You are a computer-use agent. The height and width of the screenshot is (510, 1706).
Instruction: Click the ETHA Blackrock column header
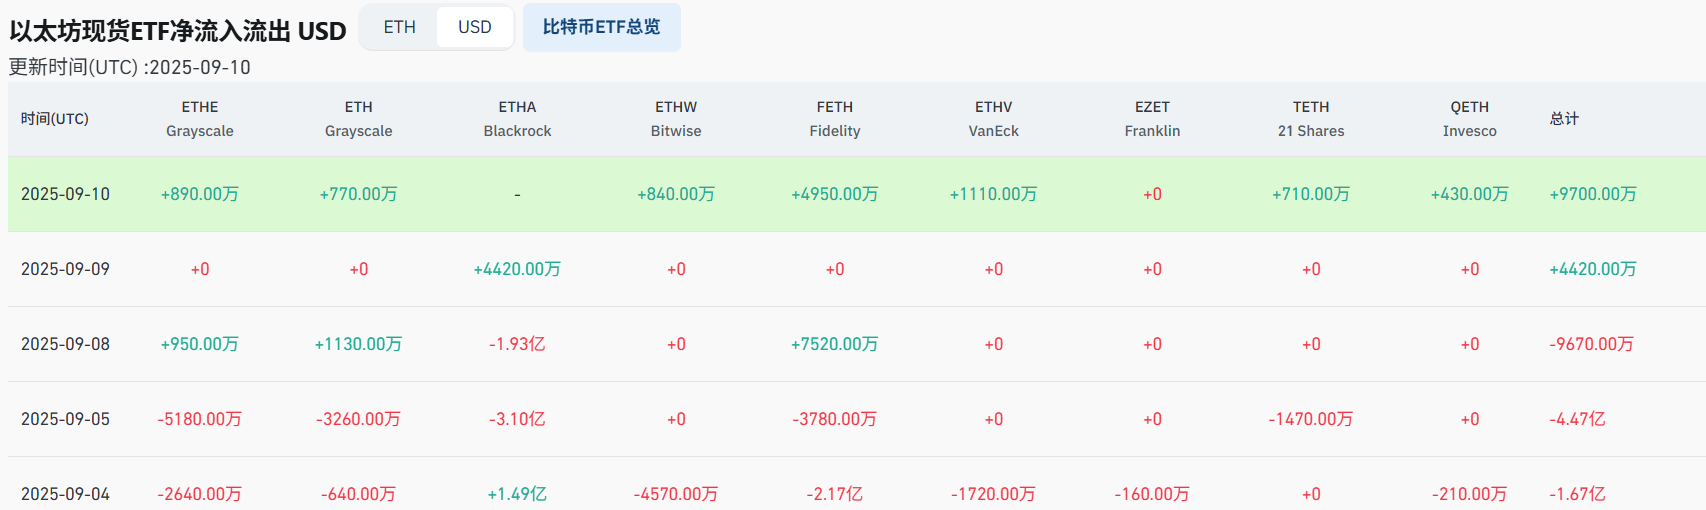[x=517, y=119]
